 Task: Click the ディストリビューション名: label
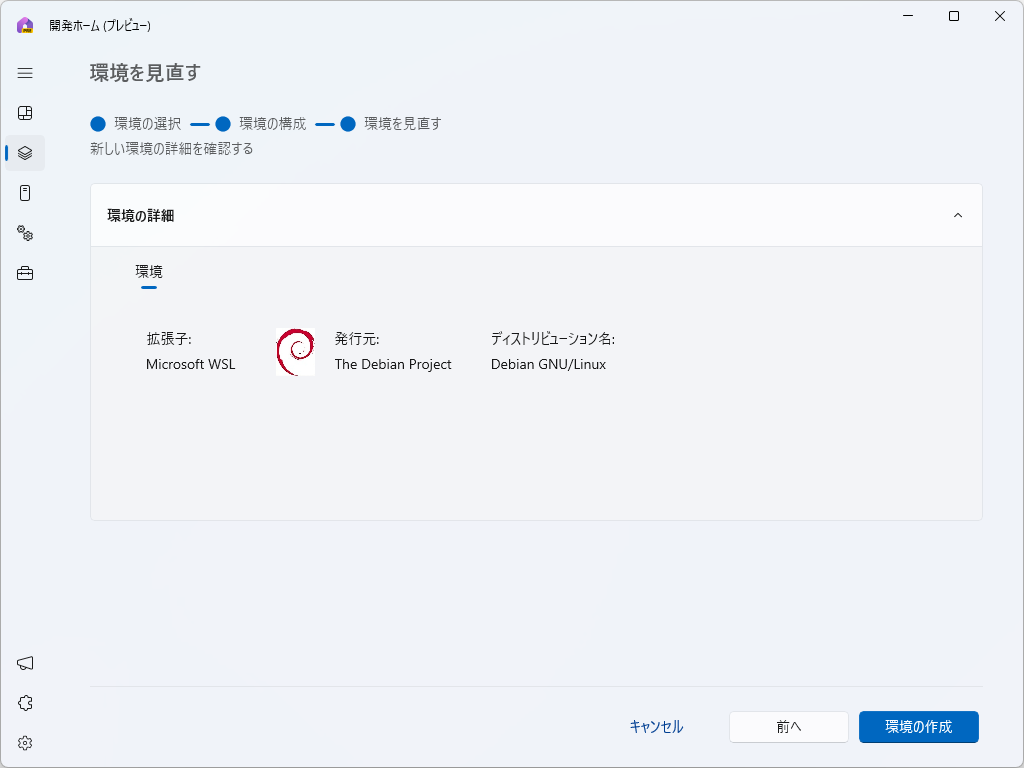553,339
